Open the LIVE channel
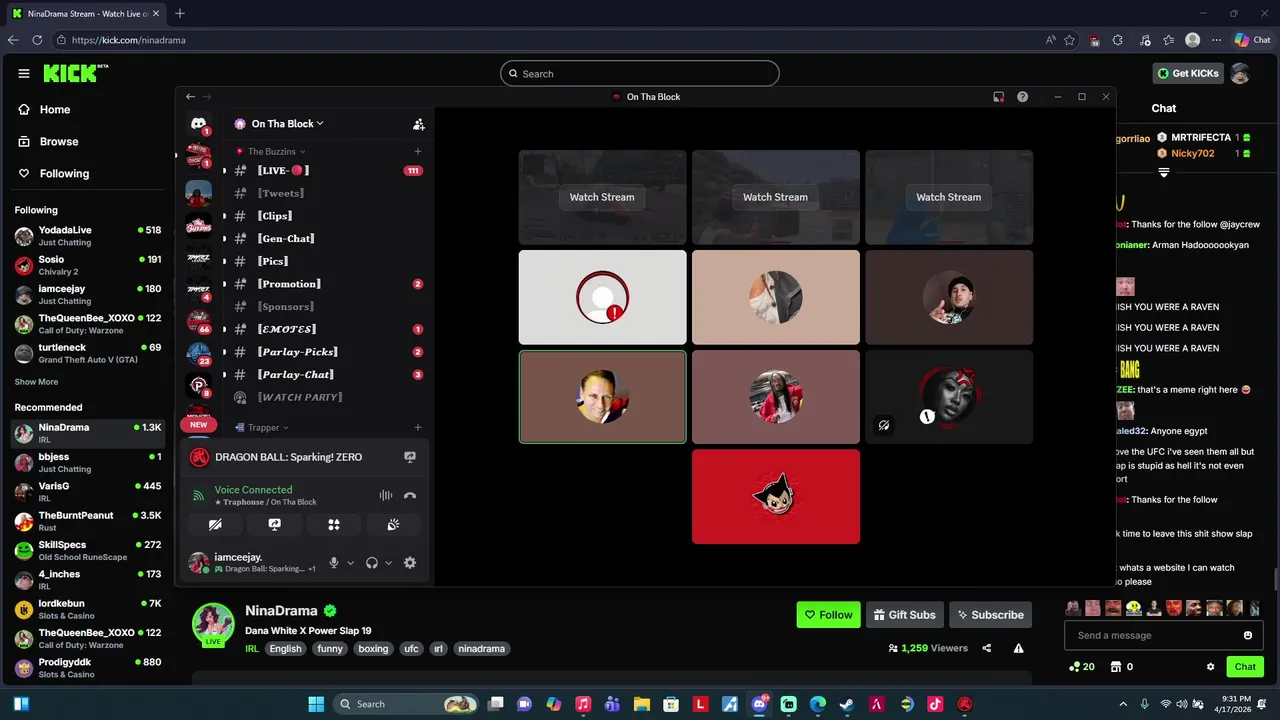Viewport: 1280px width, 720px height. (328, 171)
